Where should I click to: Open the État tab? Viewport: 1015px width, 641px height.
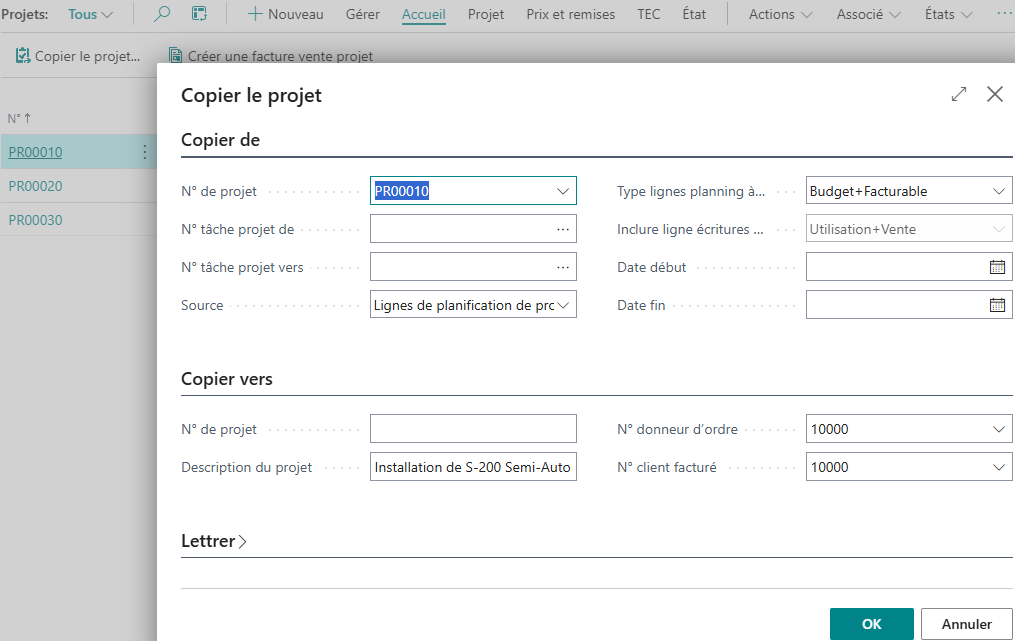point(694,14)
